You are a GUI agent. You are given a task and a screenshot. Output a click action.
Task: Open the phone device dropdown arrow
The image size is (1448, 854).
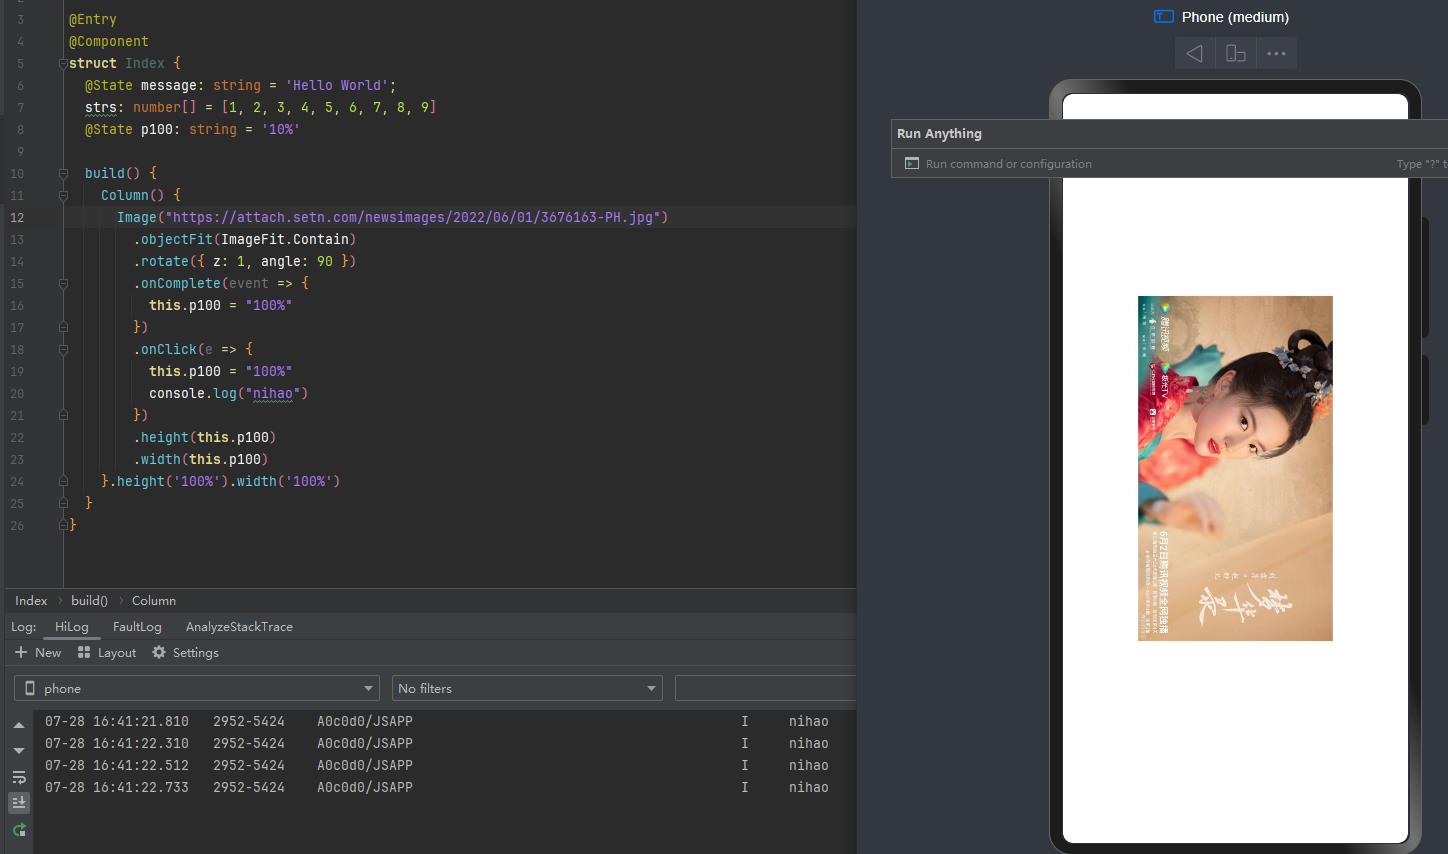click(x=369, y=688)
